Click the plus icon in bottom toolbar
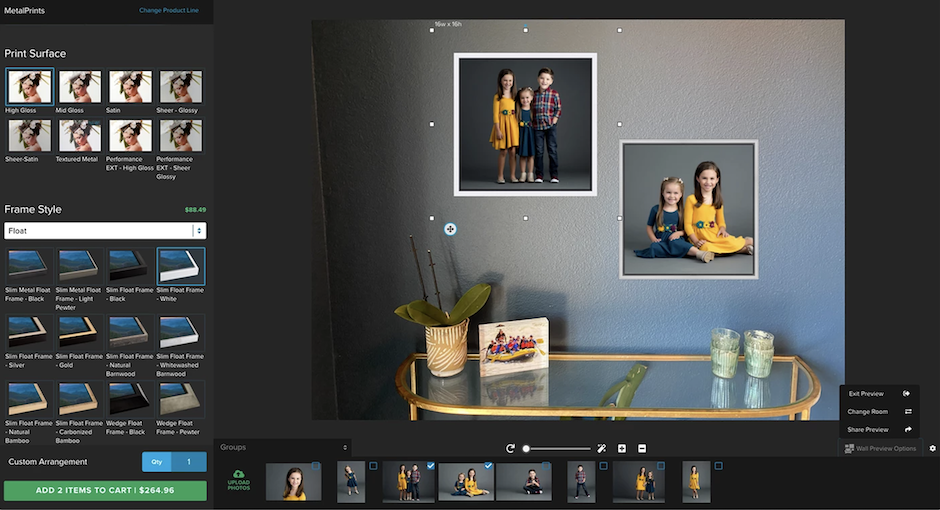Screen dimensions: 940x510 622,448
